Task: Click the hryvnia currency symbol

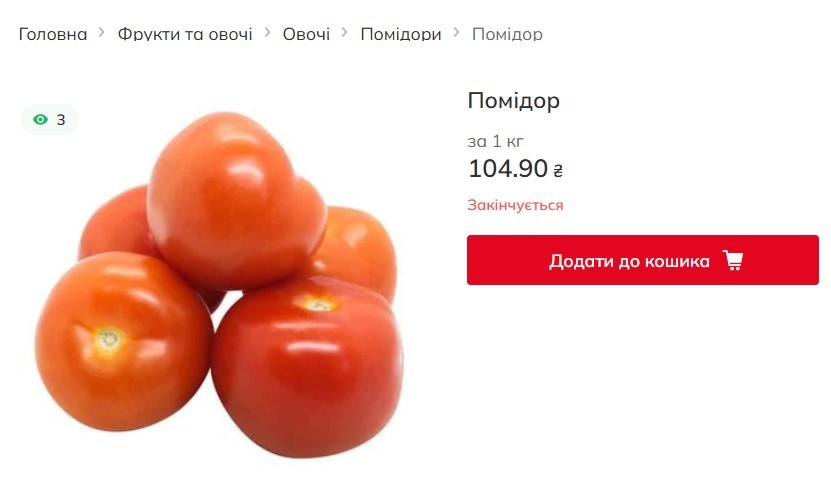Action: (558, 170)
